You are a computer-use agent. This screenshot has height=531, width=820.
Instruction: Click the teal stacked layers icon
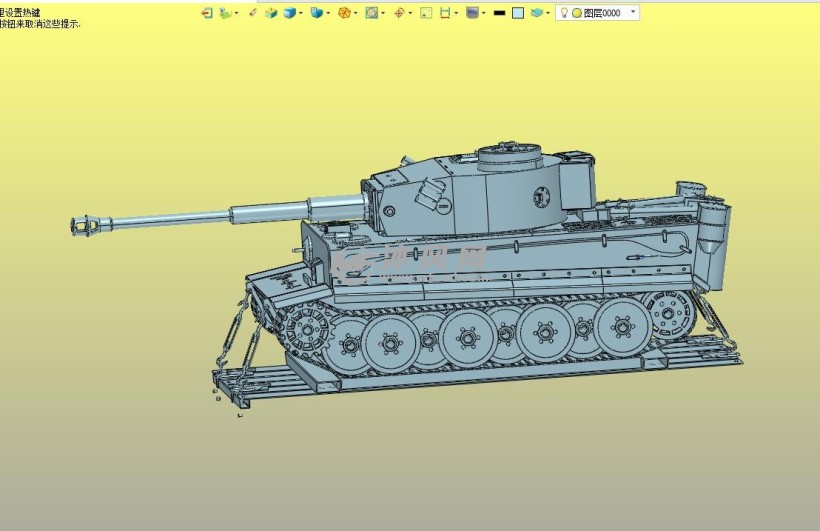pos(537,13)
